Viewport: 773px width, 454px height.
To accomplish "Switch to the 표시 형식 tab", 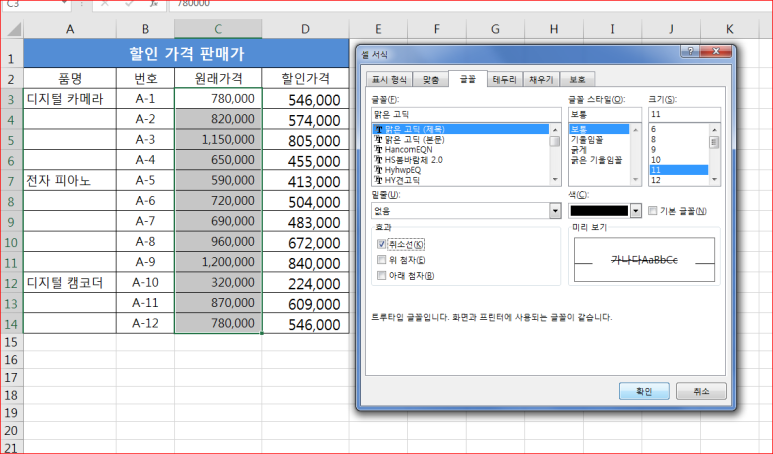I will pos(389,79).
